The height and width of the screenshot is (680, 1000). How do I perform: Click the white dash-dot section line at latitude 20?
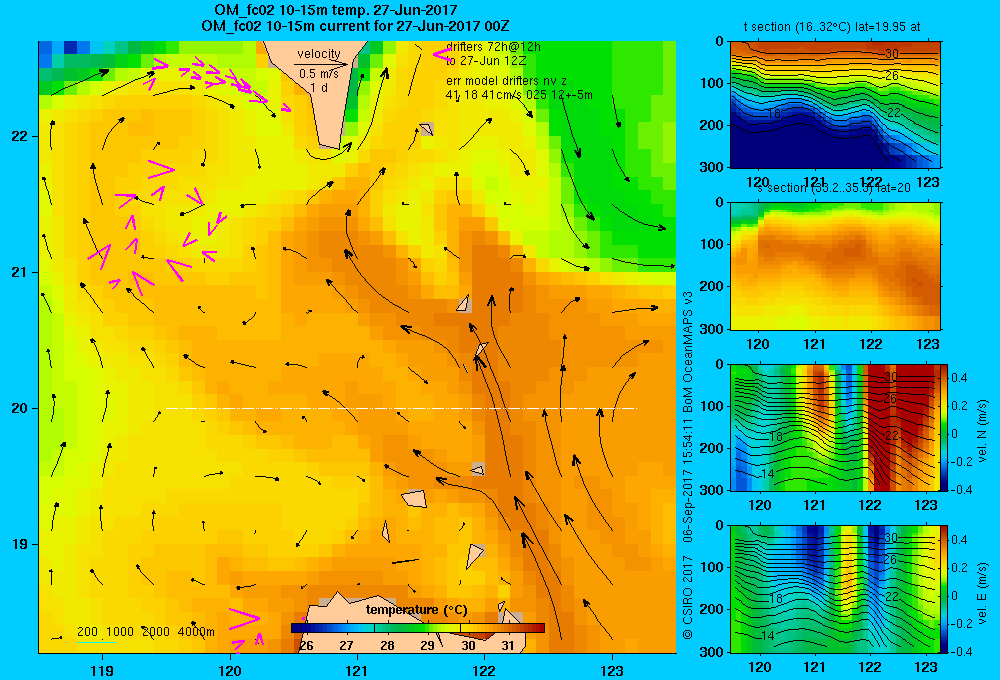pyautogui.click(x=401, y=408)
